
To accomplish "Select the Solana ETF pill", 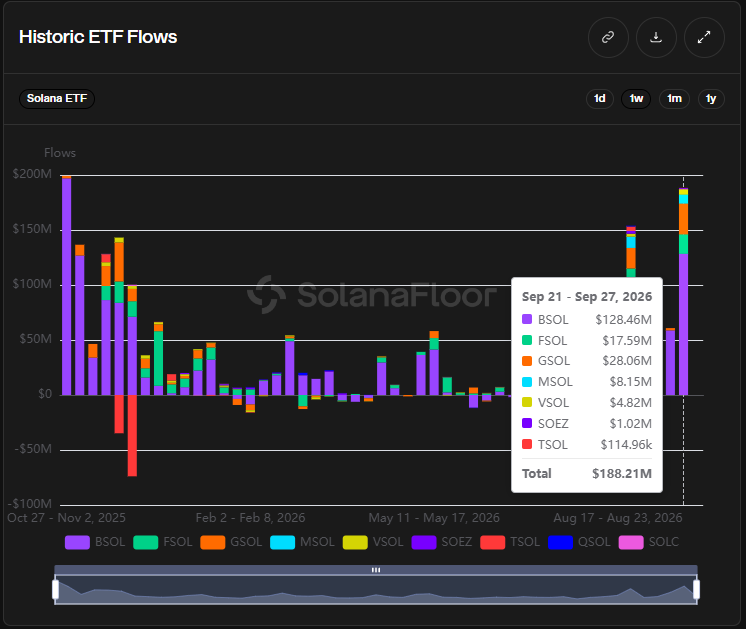I will click(x=57, y=98).
